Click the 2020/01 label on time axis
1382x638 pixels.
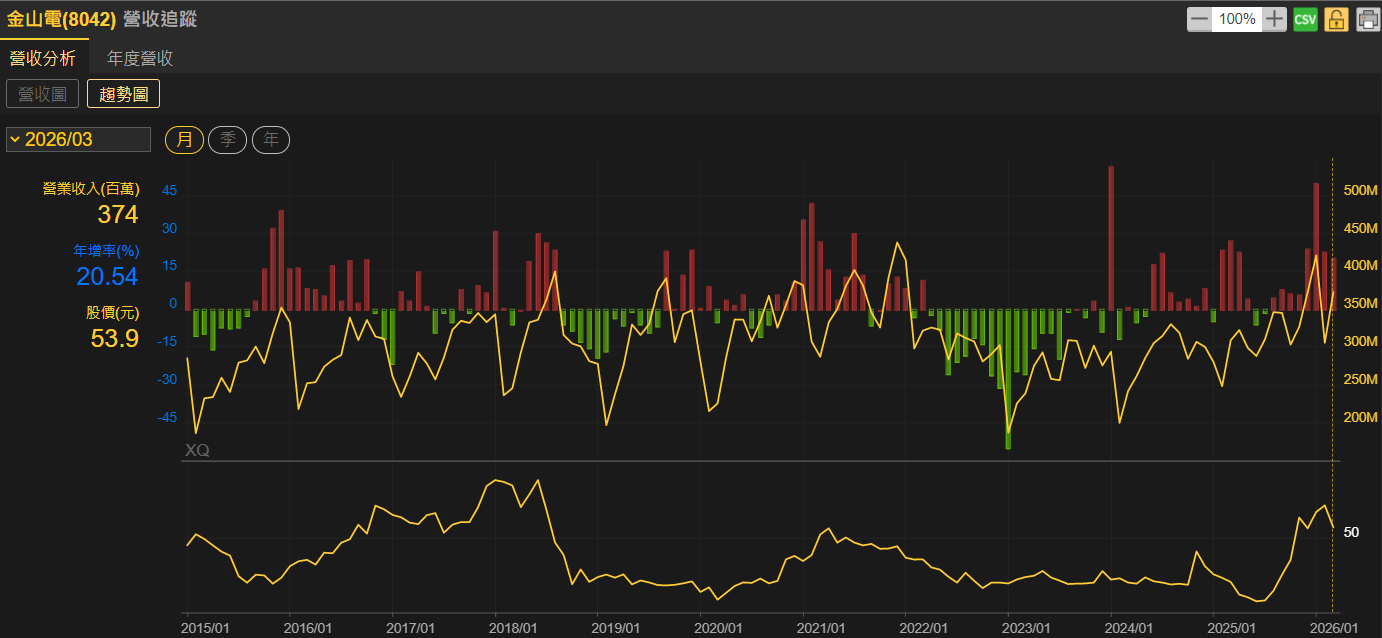tap(718, 627)
